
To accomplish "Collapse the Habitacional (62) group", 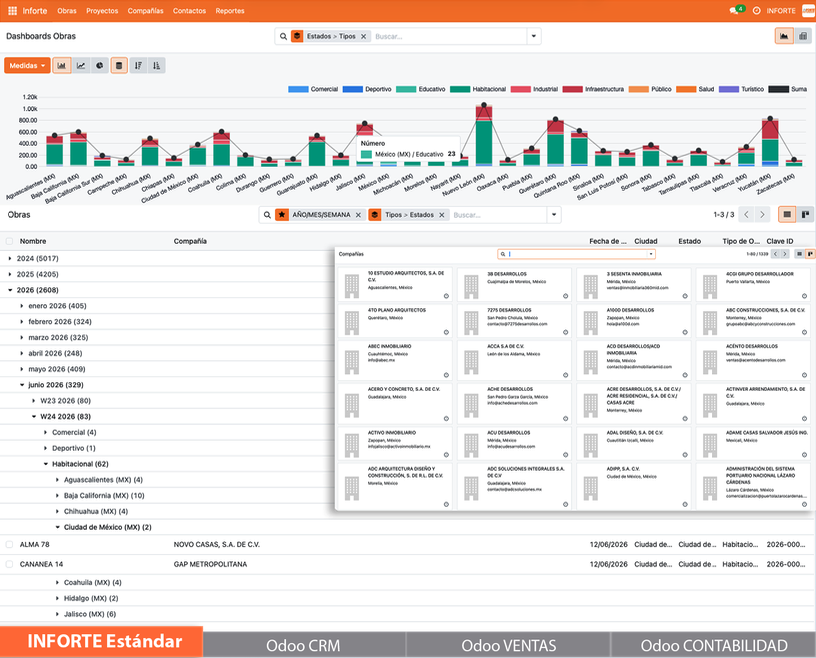I will [80, 464].
